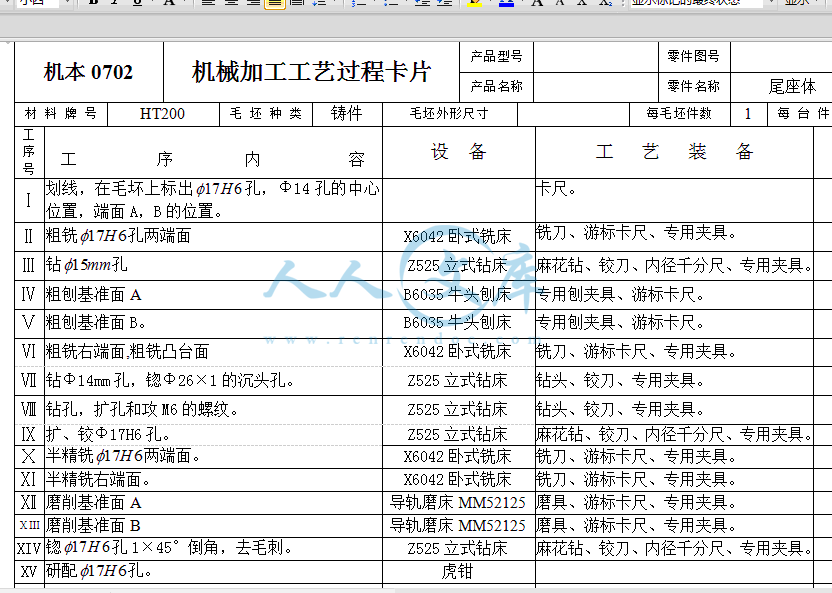Viewport: 832px width, 593px height.
Task: Toggle Underline formatting in the toolbar
Action: coord(137,2)
